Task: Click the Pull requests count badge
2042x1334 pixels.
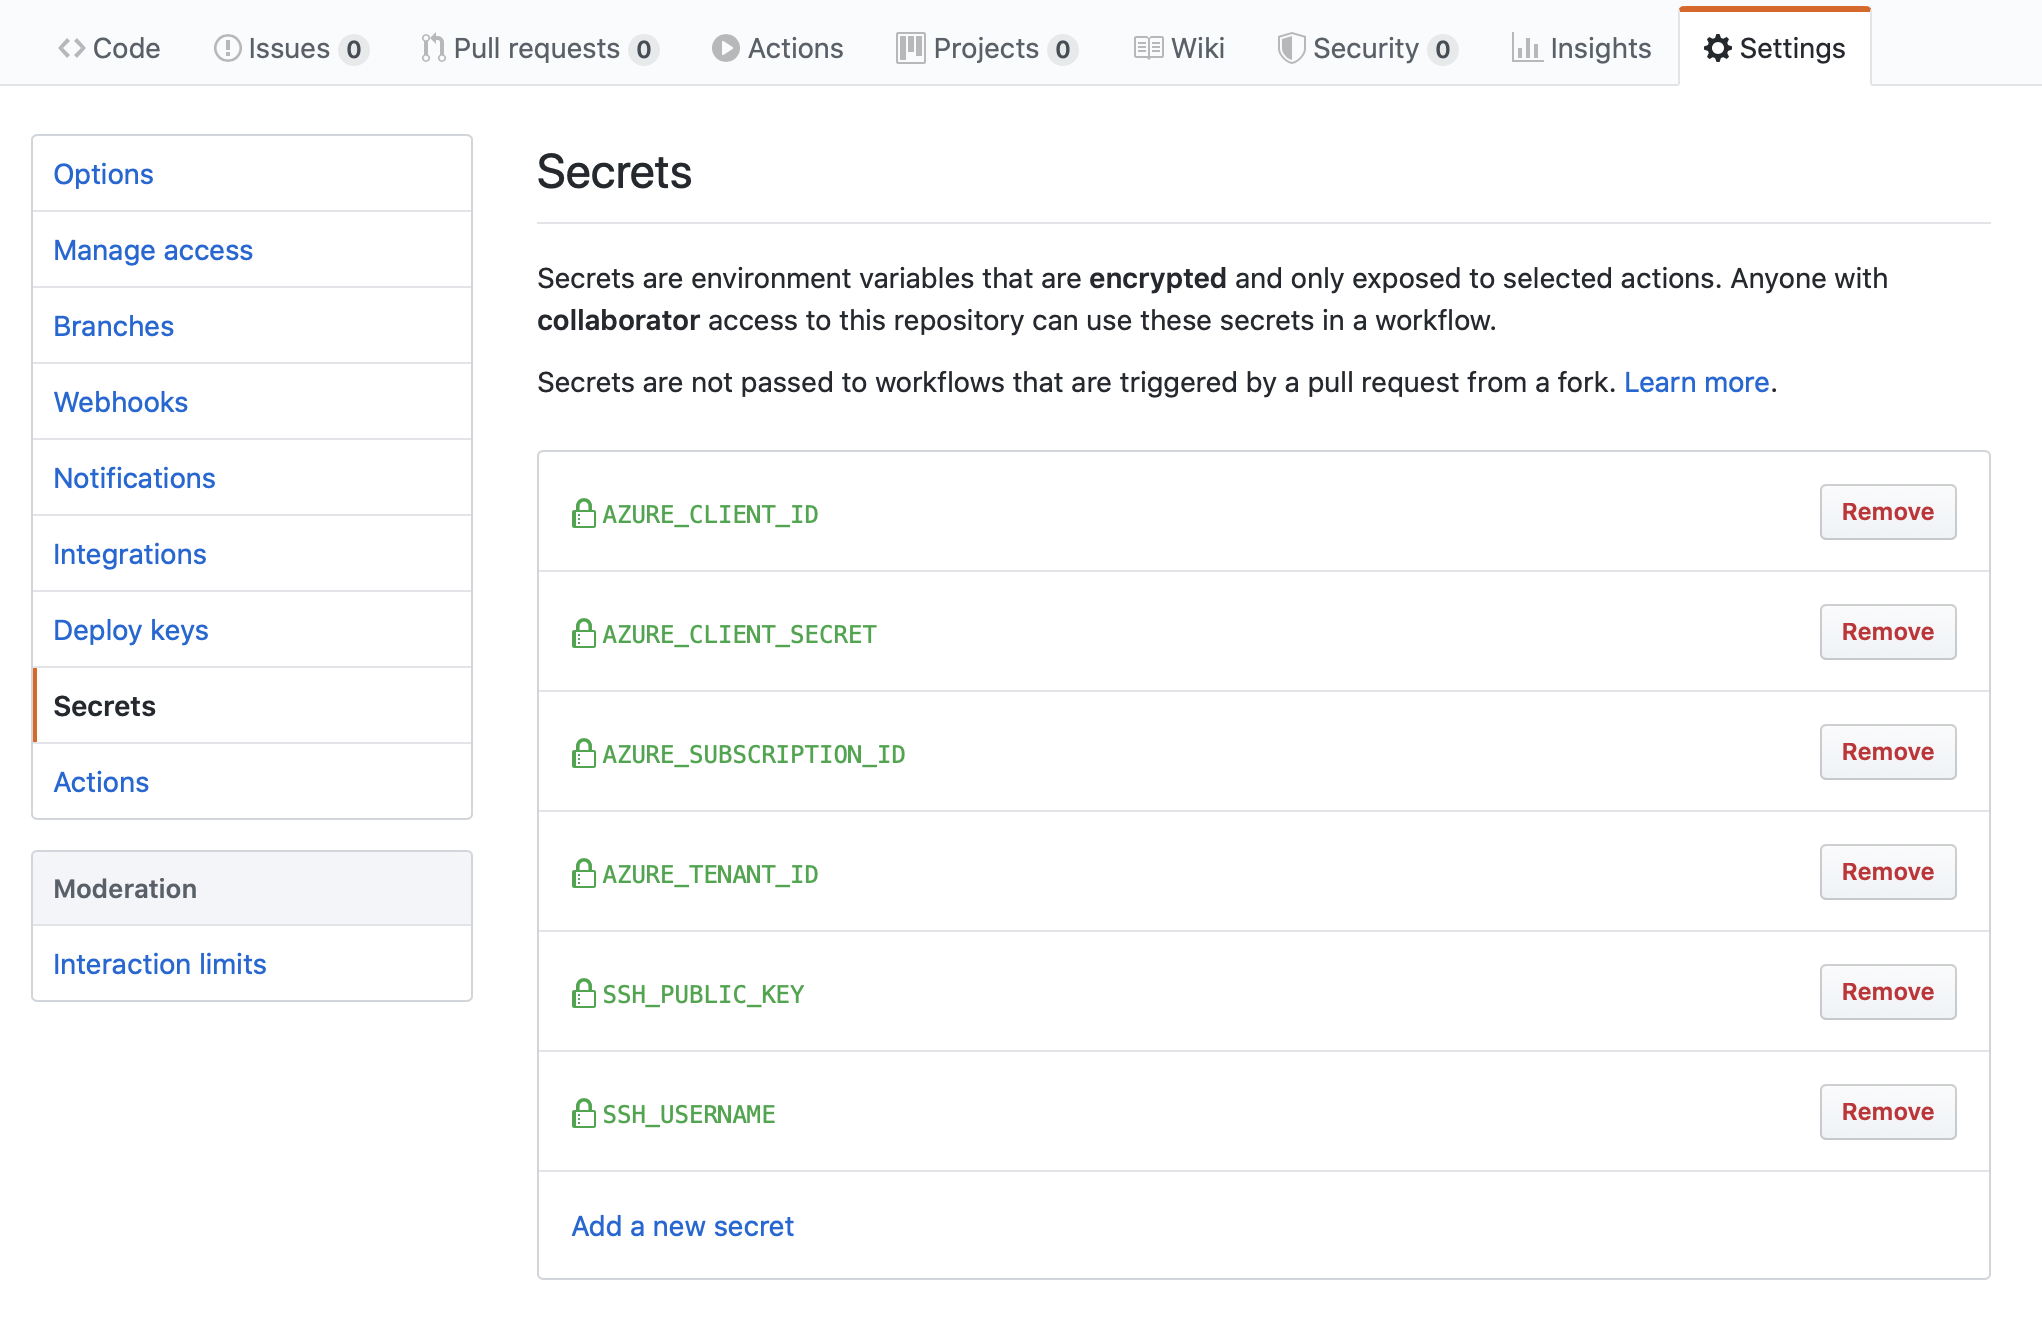Action: (x=644, y=49)
